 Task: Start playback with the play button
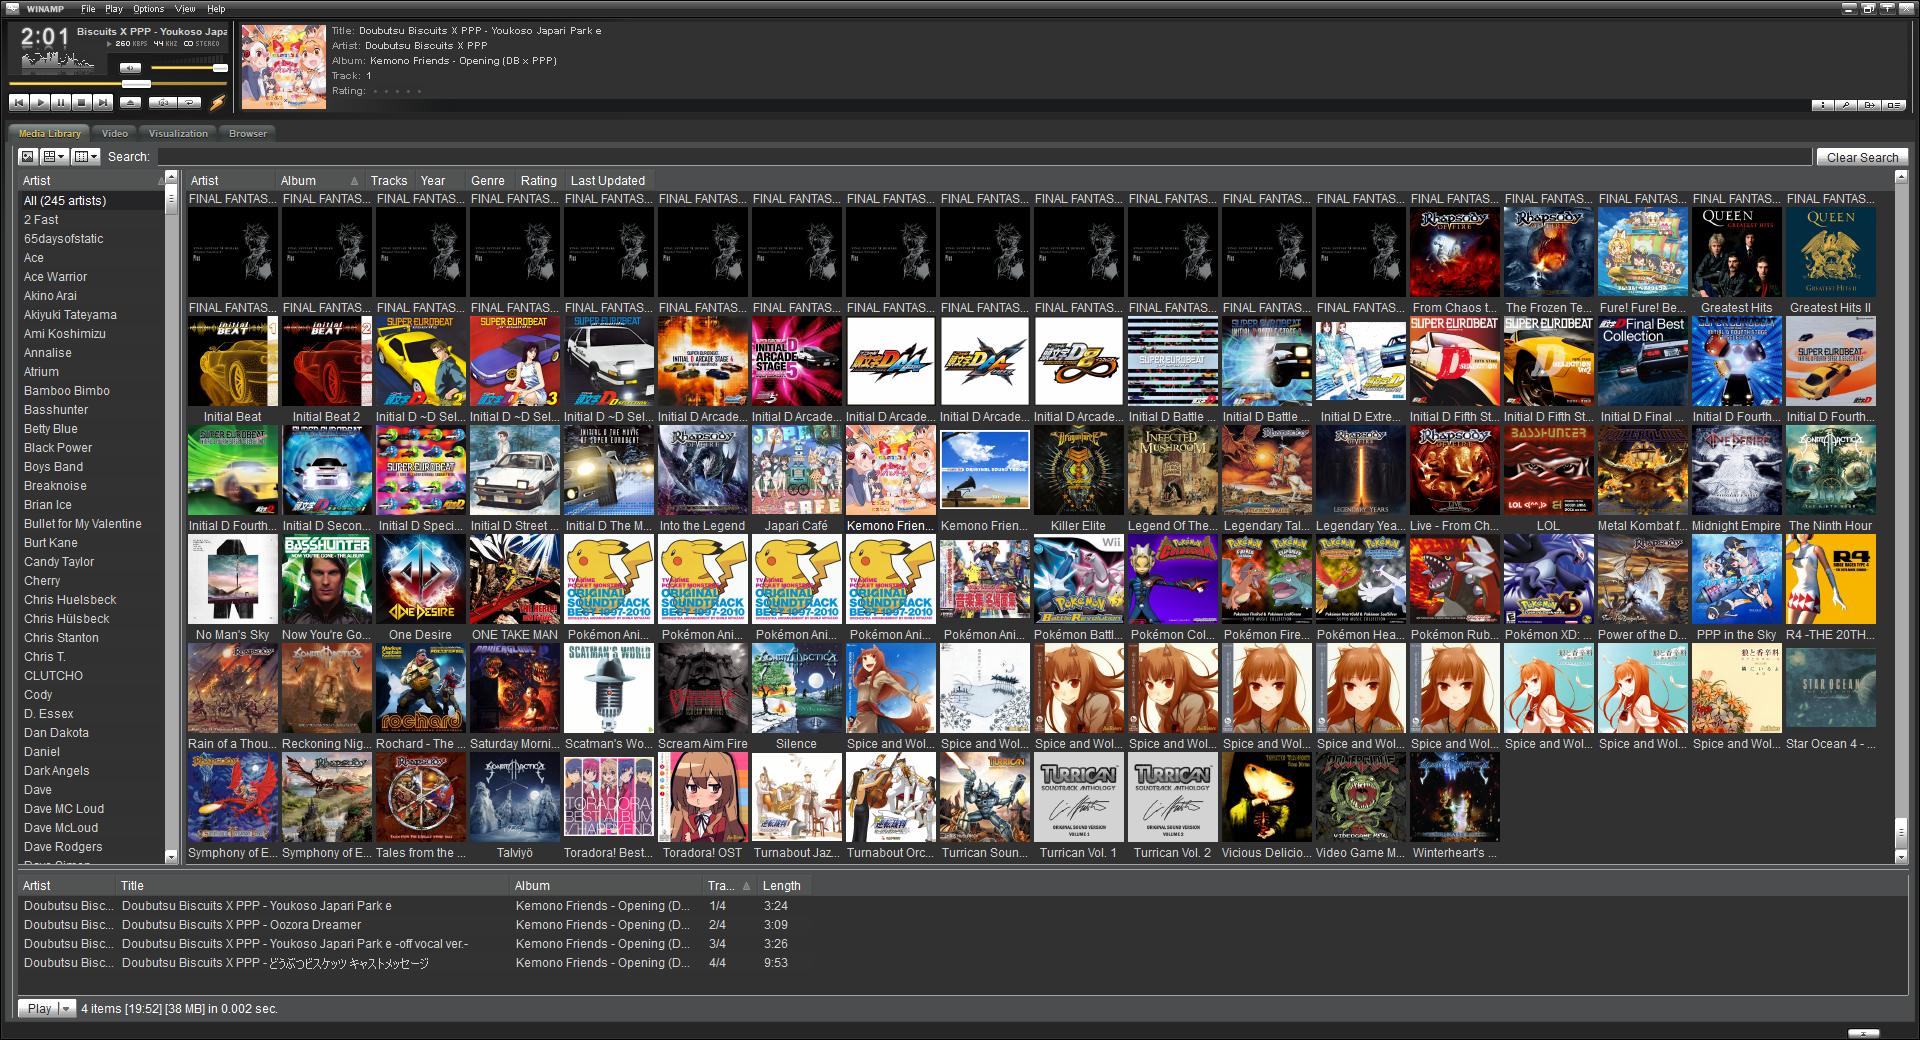pyautogui.click(x=40, y=102)
